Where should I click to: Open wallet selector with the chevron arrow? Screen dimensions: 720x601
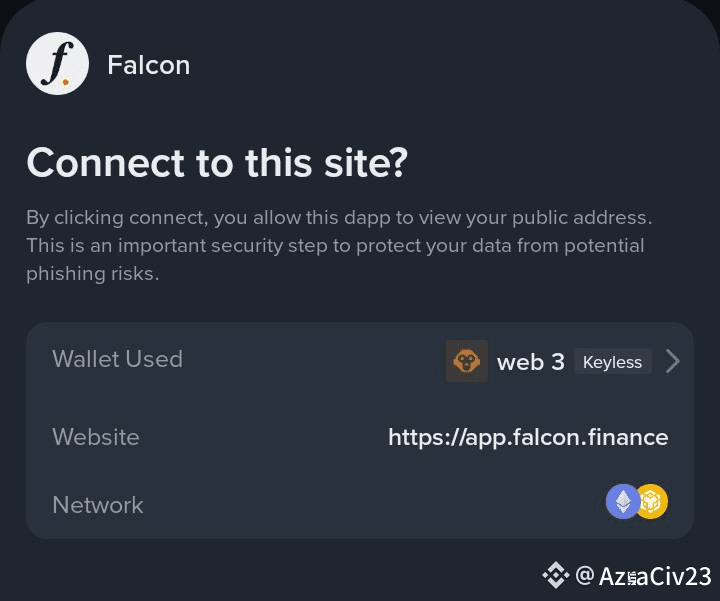click(673, 361)
